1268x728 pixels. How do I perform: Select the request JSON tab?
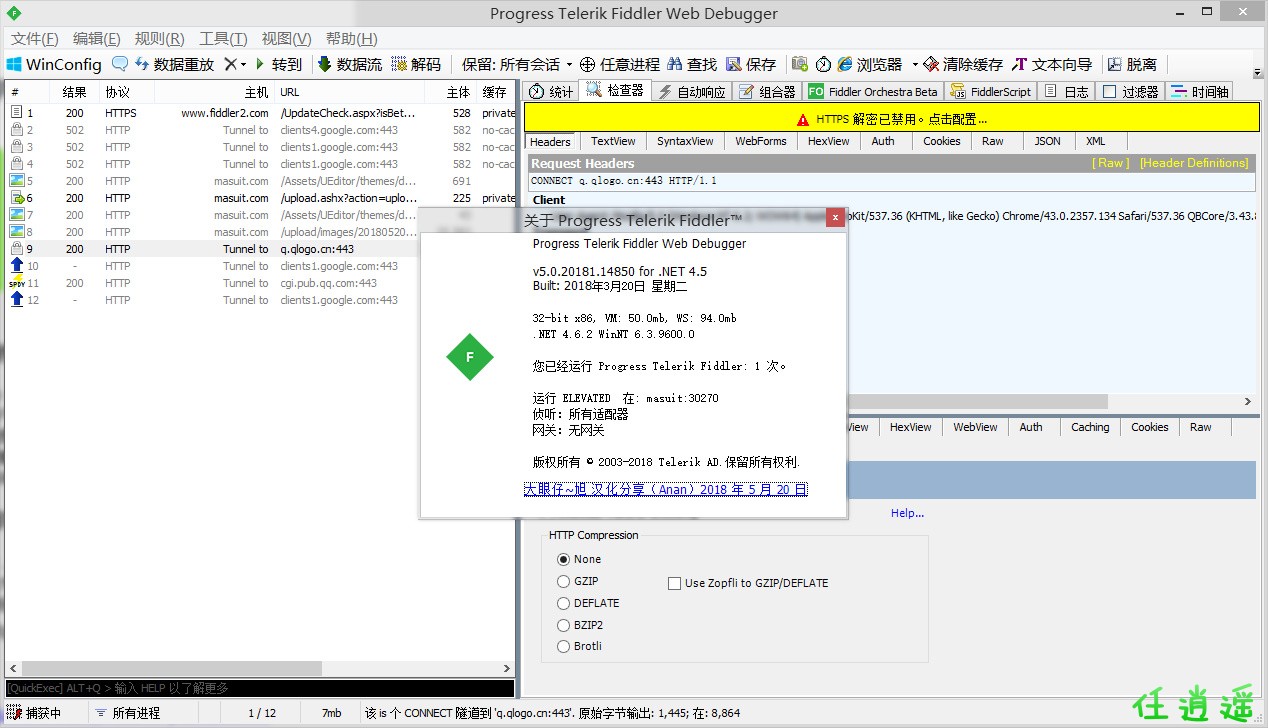click(1048, 141)
